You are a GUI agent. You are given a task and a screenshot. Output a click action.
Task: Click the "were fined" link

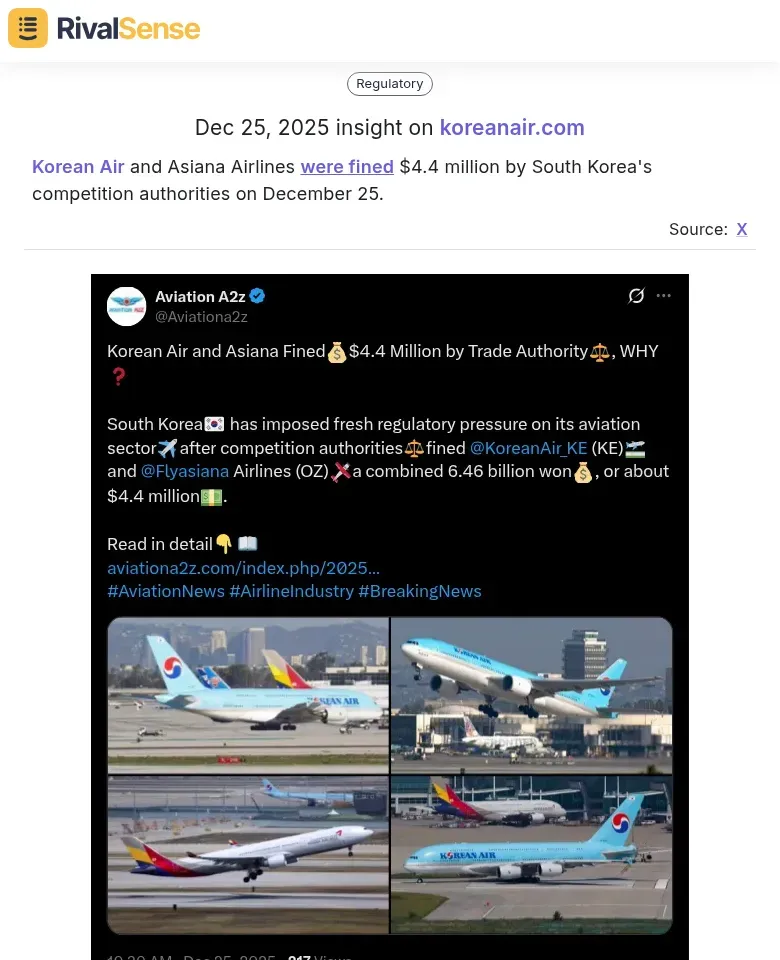(x=347, y=167)
